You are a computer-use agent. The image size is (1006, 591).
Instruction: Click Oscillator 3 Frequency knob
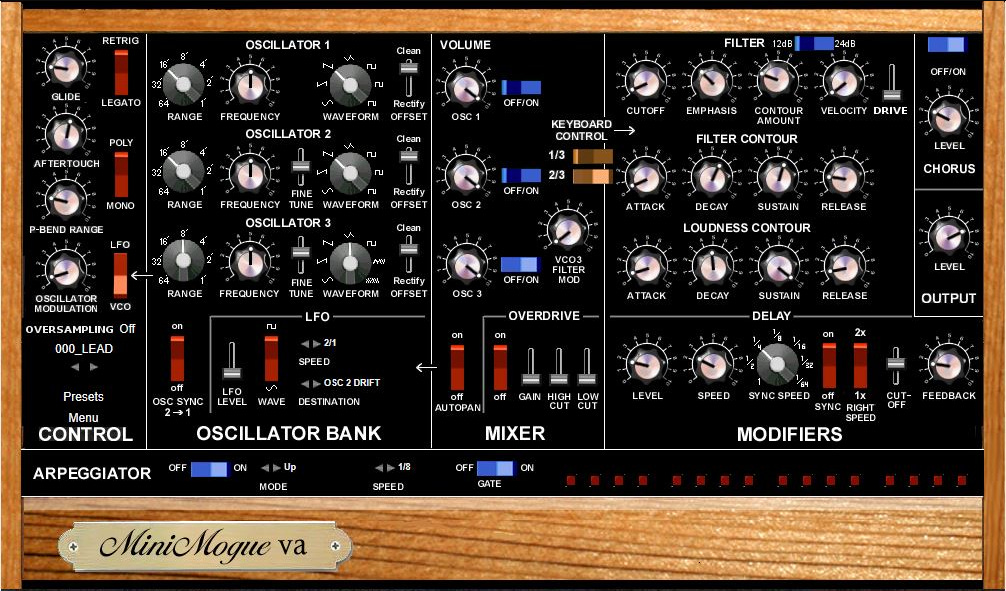coord(250,262)
